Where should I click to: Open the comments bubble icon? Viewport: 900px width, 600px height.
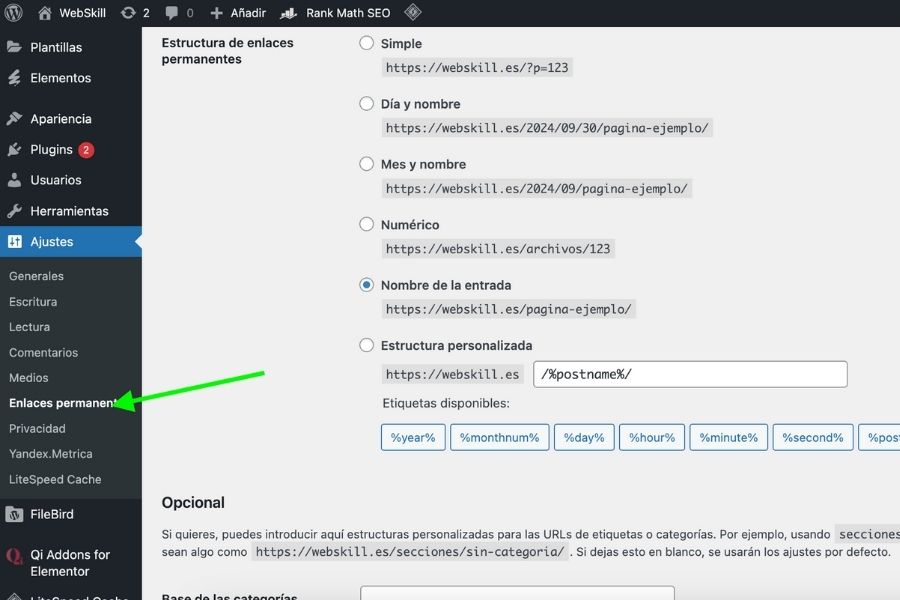click(171, 13)
